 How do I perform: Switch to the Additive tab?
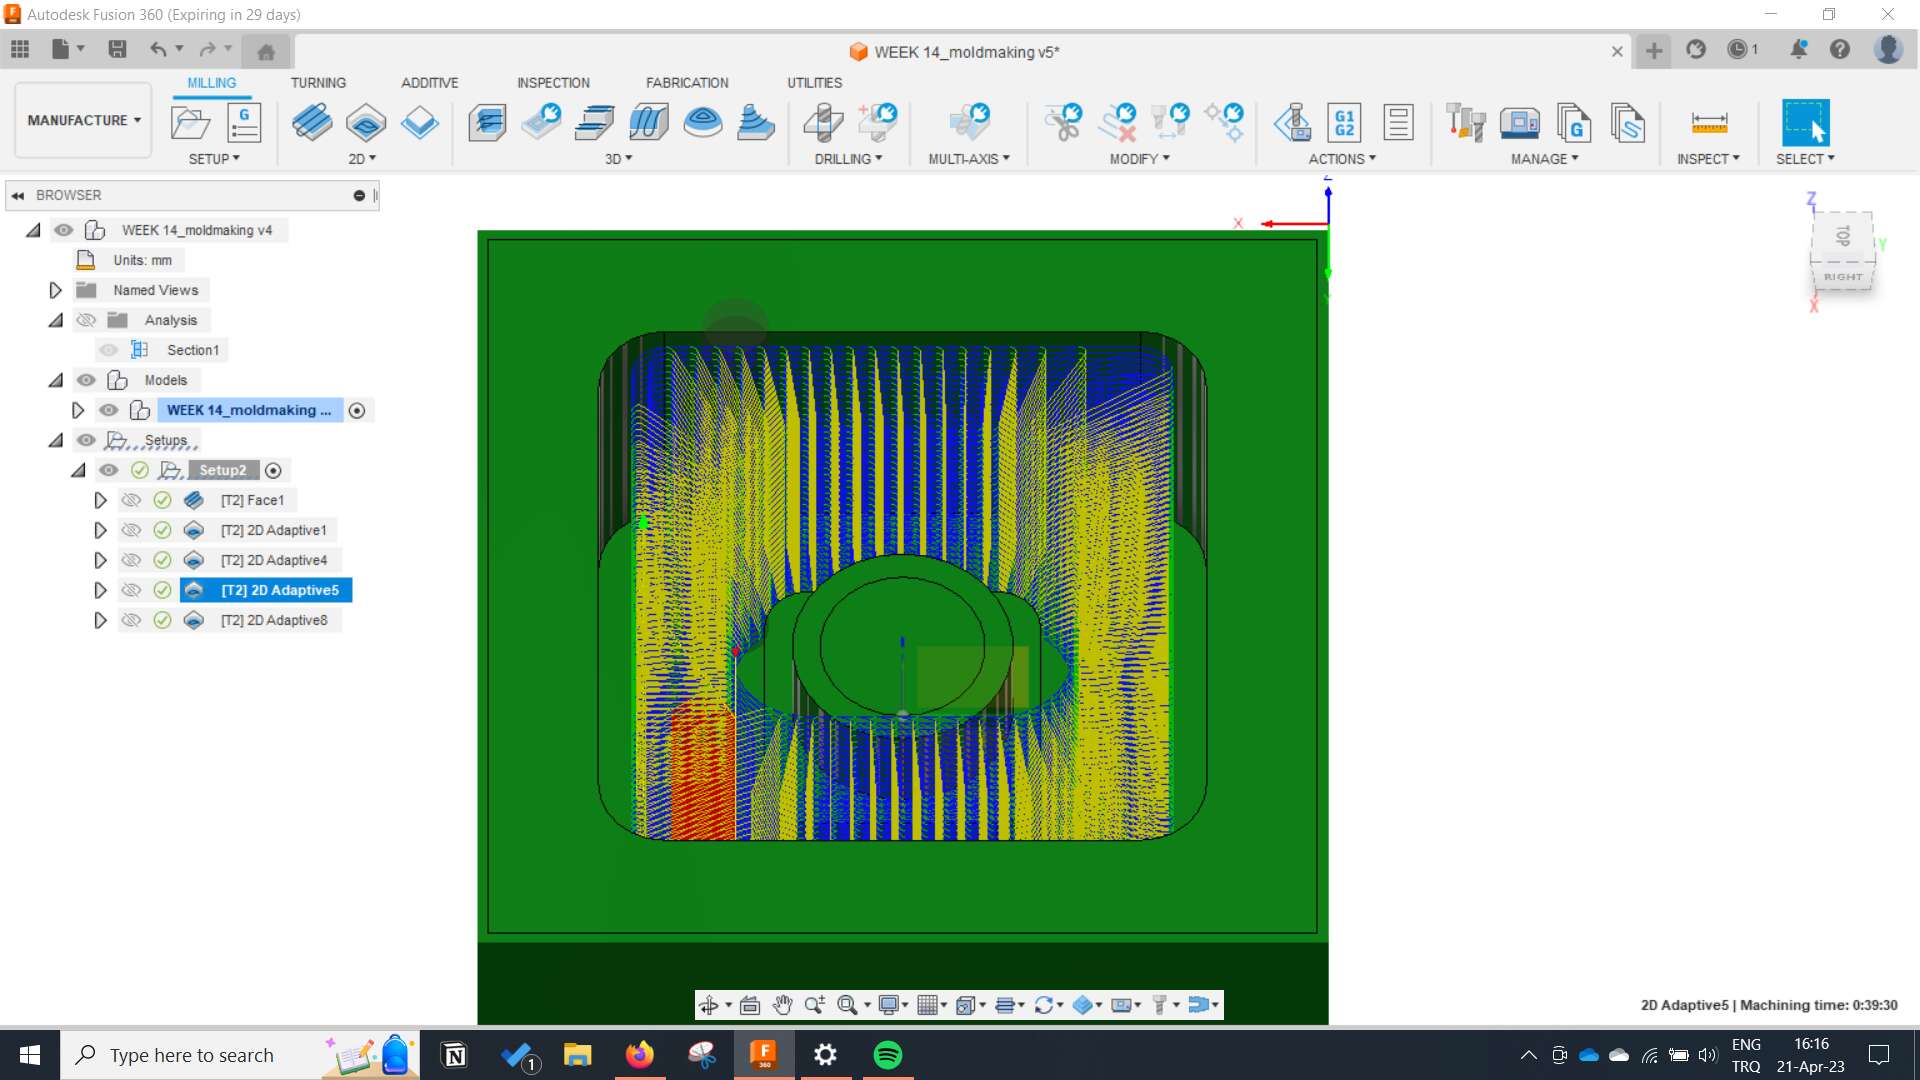[x=430, y=82]
